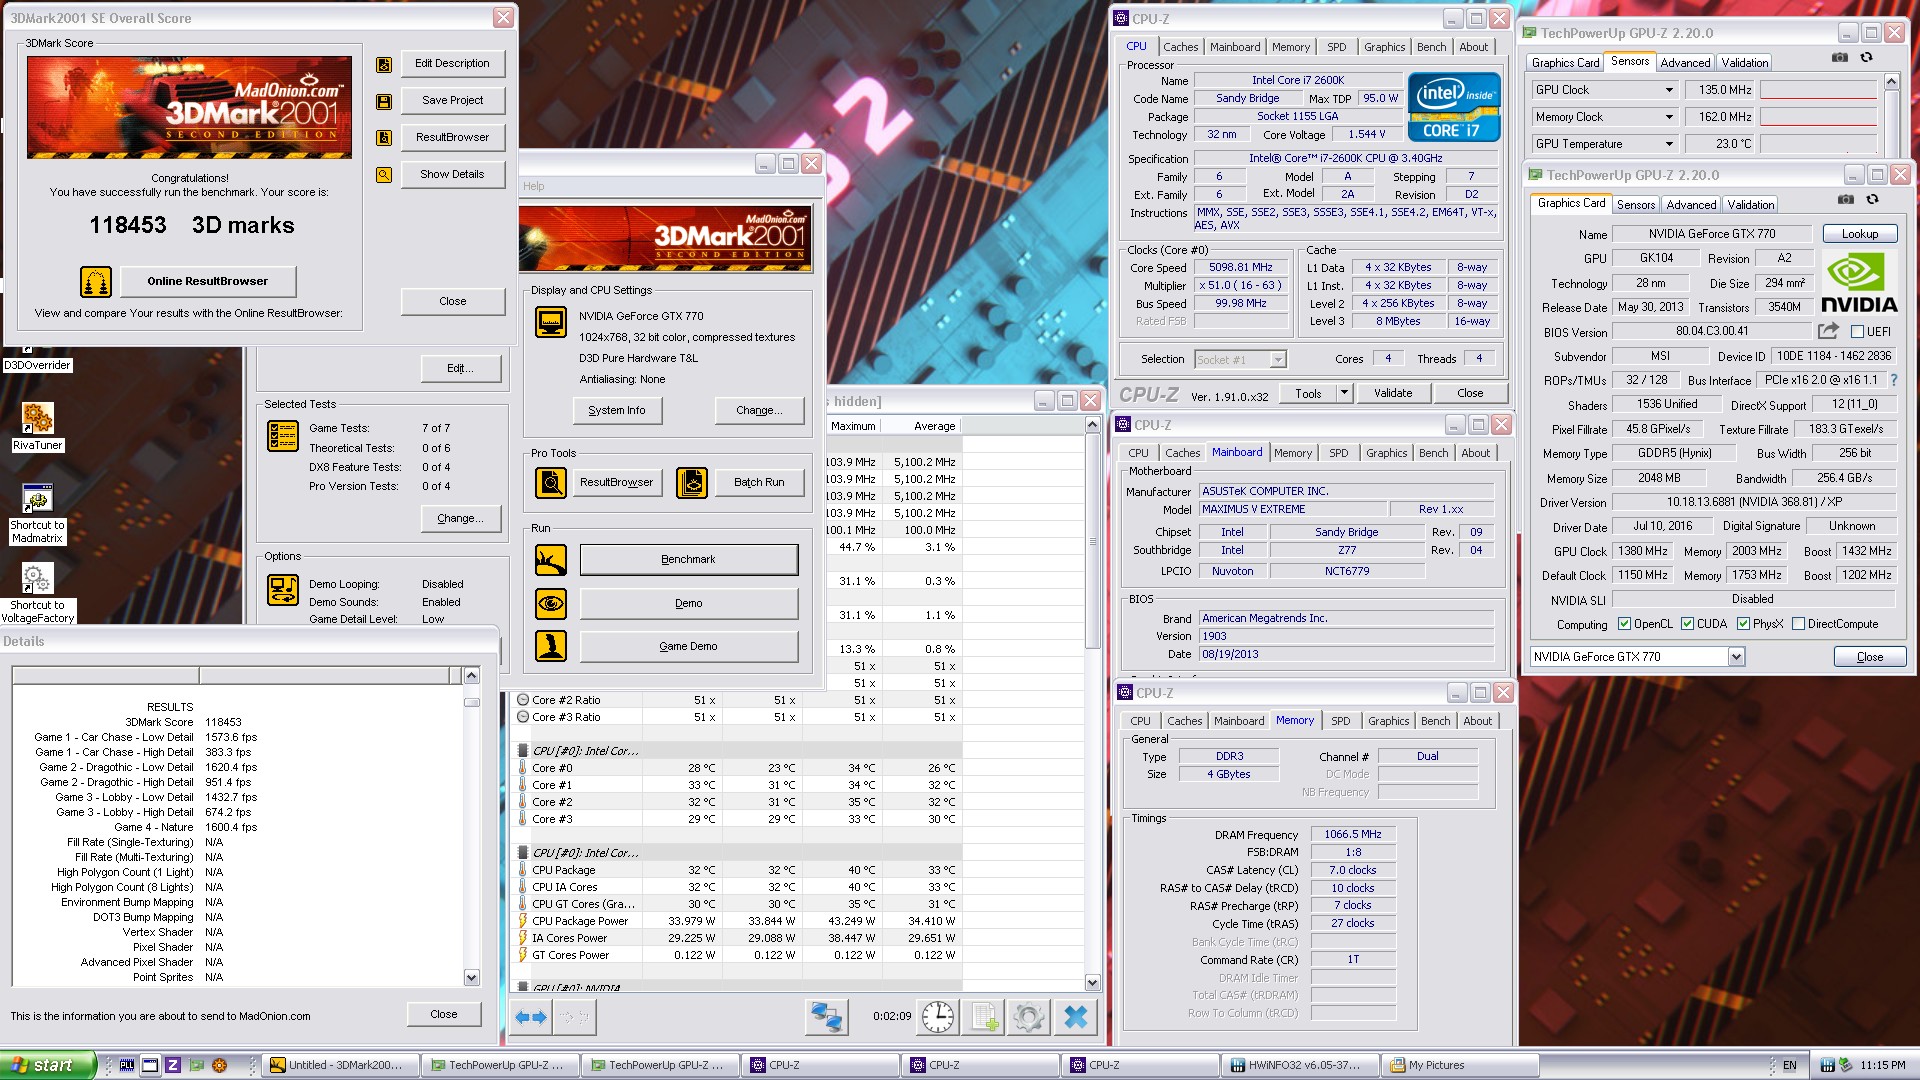Open Validation tab in GPU-Z Sensors window
Screen dimensions: 1920x1080
(x=1744, y=63)
